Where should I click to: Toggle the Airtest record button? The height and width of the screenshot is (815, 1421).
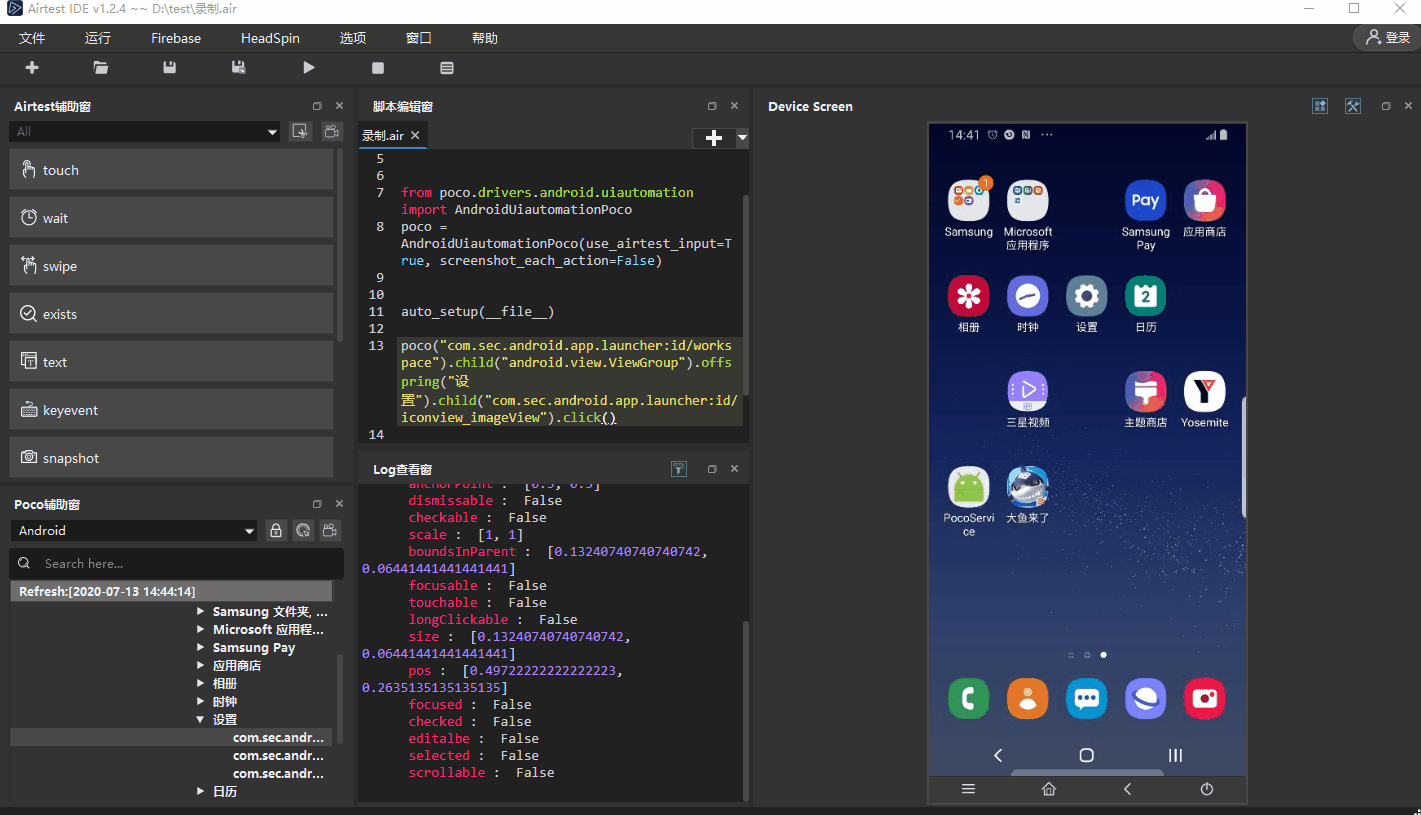tap(330, 131)
